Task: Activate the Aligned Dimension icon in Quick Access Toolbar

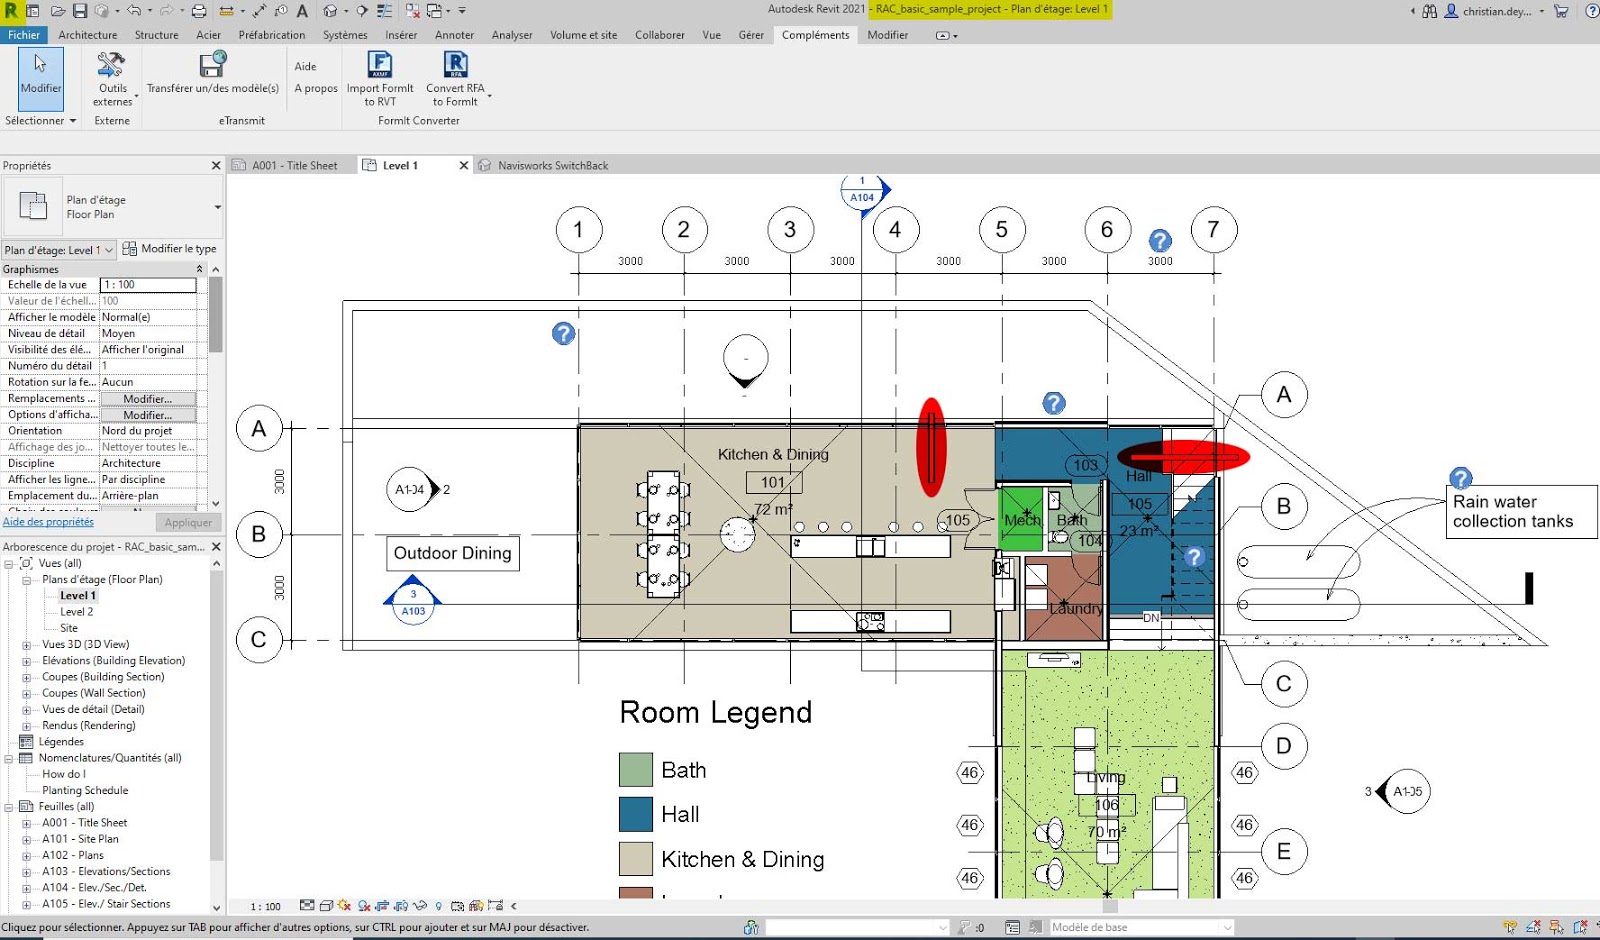Action: [225, 11]
